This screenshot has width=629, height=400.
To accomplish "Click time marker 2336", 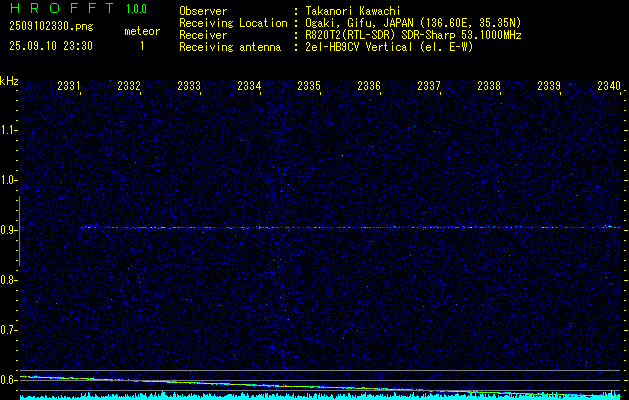I will 369,85.
